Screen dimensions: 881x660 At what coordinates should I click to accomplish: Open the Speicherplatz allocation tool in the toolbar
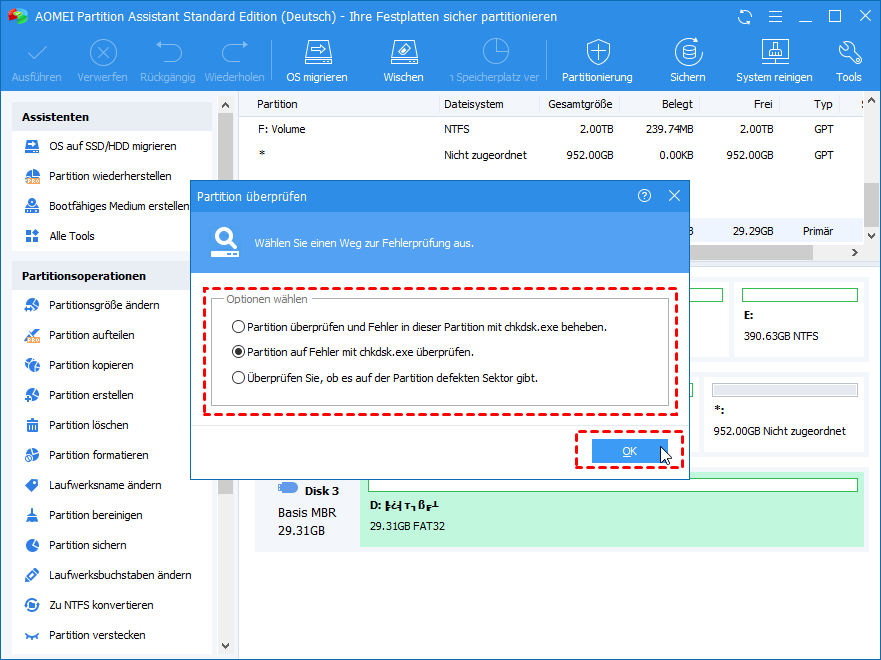pyautogui.click(x=494, y=61)
